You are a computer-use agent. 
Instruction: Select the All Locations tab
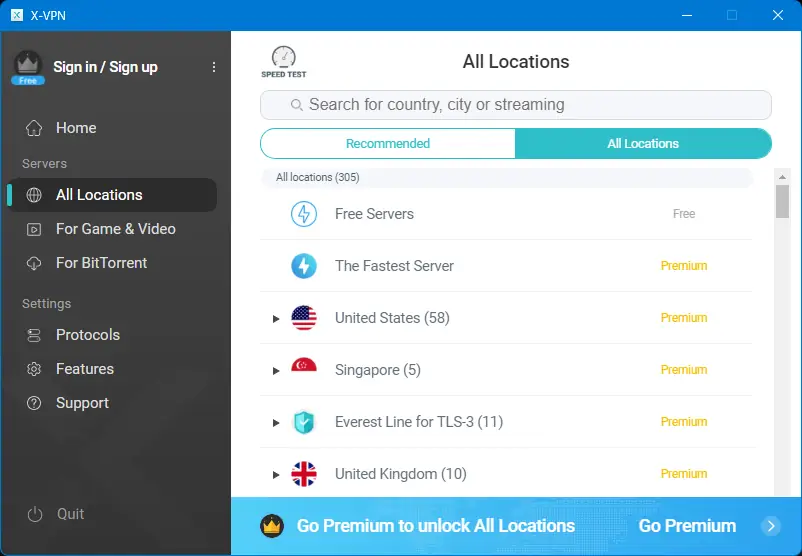643,144
